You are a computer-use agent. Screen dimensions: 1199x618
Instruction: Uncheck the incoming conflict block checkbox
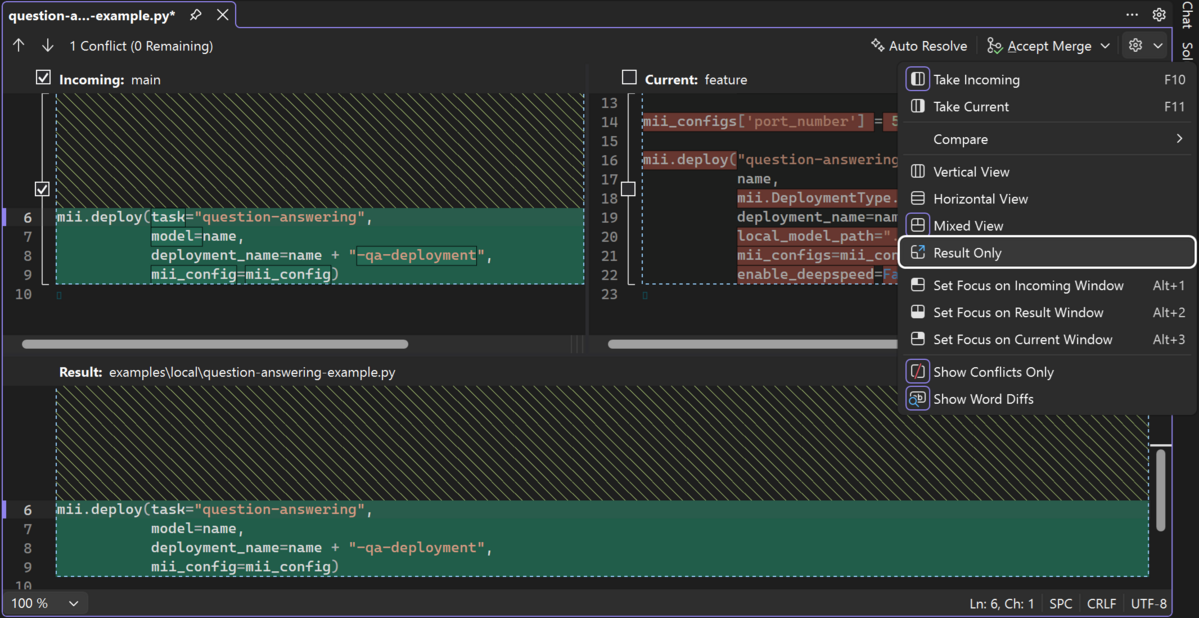click(x=43, y=188)
